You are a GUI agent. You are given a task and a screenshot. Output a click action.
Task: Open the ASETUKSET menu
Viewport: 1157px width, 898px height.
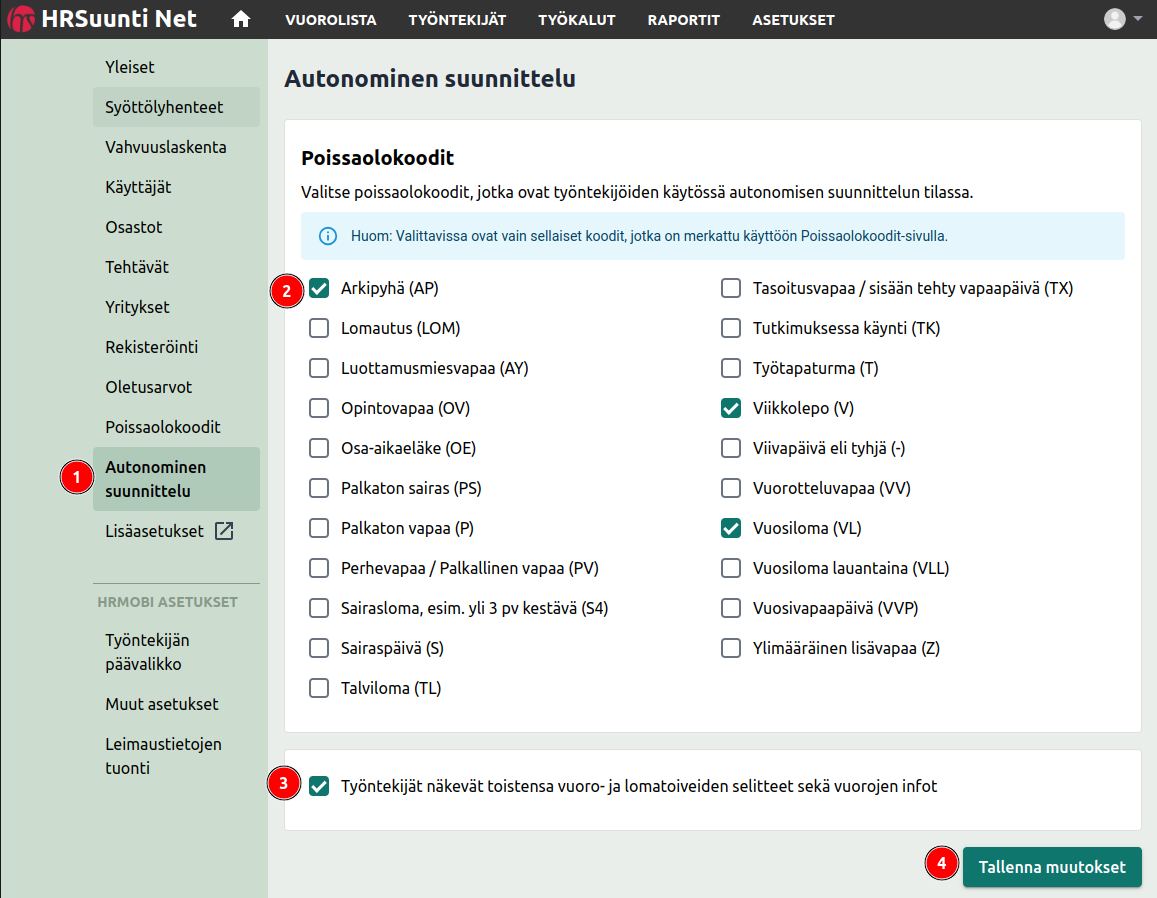tap(793, 20)
